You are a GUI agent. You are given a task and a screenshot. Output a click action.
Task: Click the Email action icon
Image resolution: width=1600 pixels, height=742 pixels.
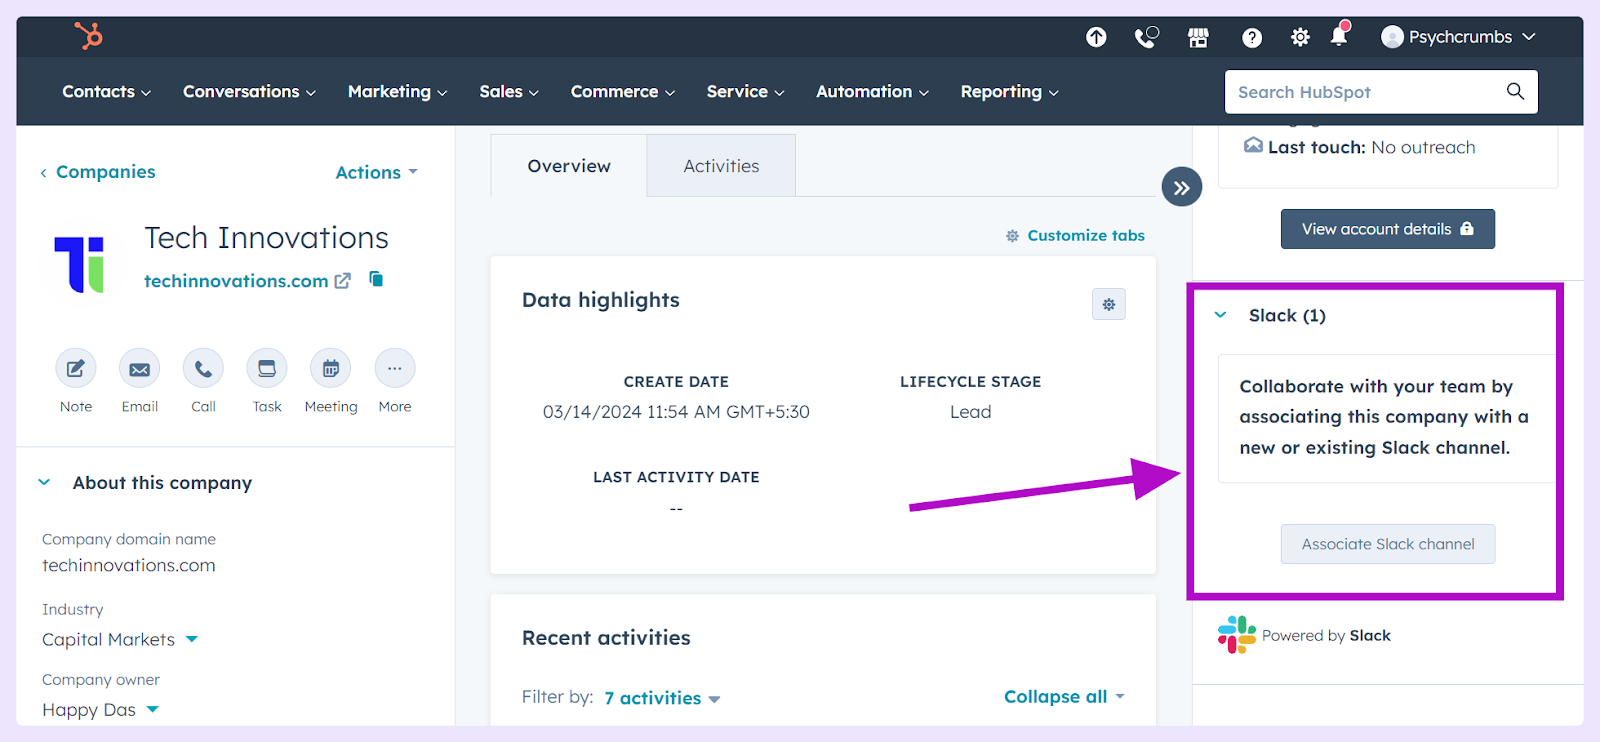(x=140, y=369)
